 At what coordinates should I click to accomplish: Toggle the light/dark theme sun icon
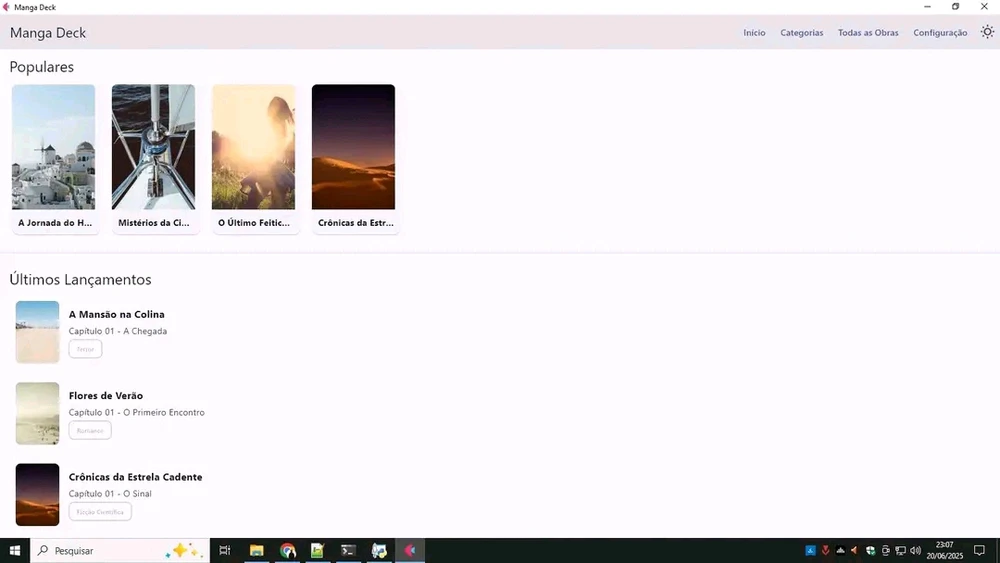tap(987, 32)
